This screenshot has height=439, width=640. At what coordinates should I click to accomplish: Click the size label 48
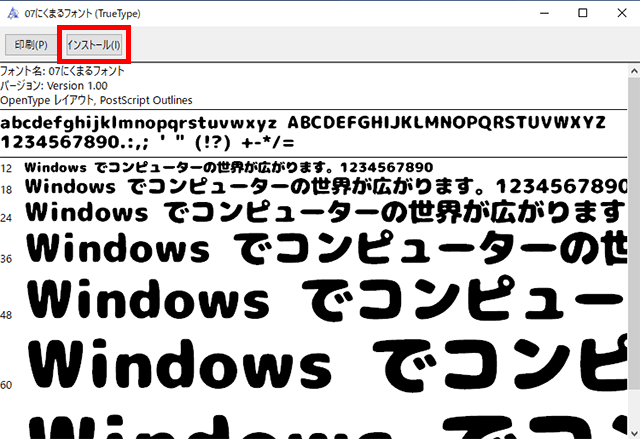pyautogui.click(x=6, y=315)
